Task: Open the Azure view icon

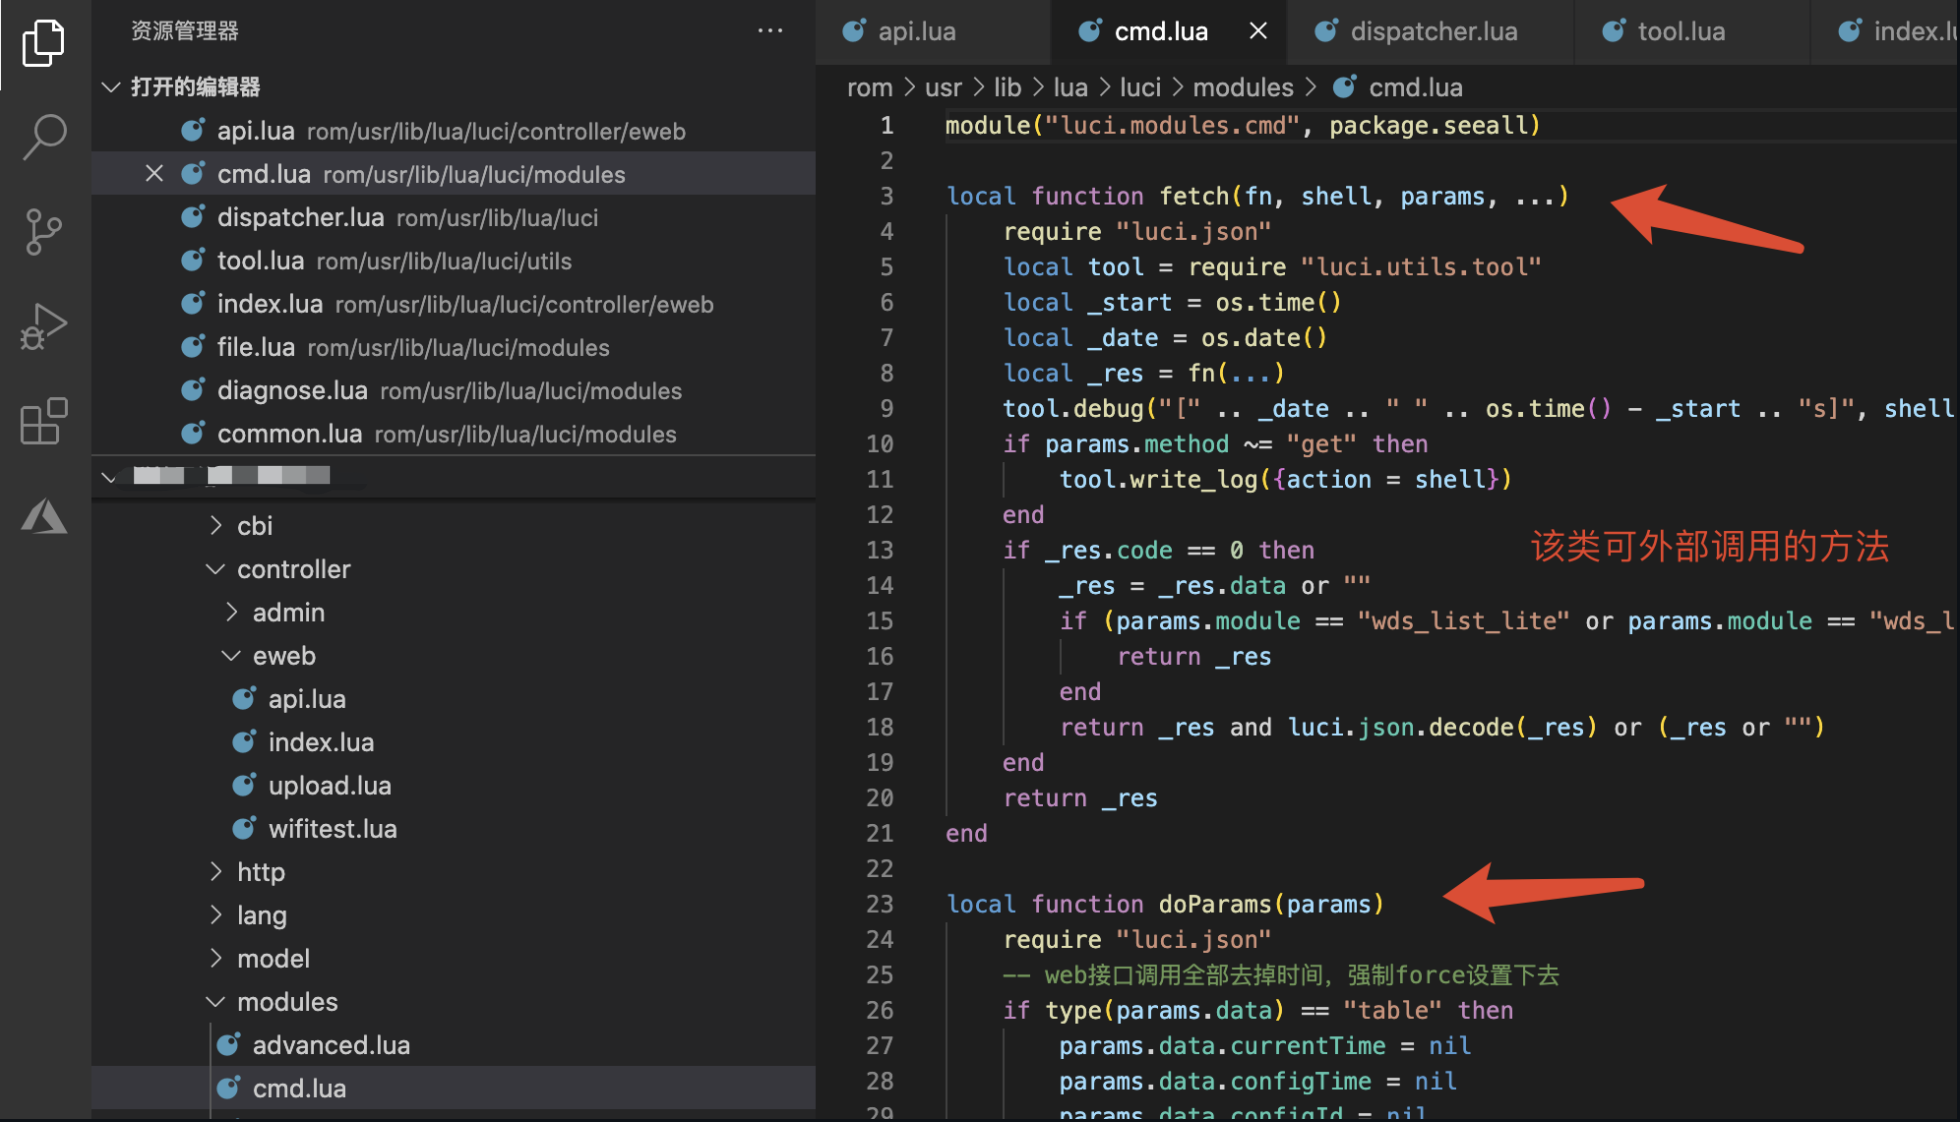Action: (x=44, y=517)
